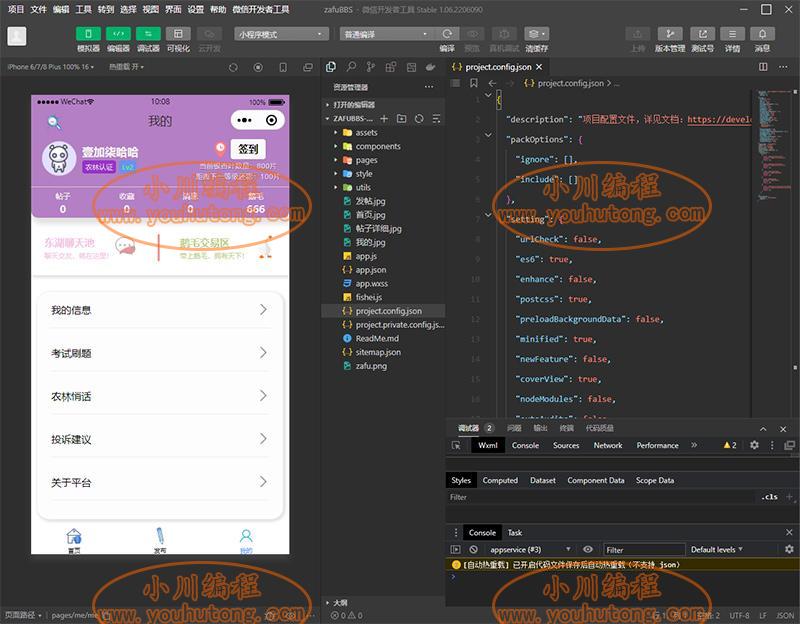Open version management in toolbar
Viewport: 800px width, 624px height.
[x=670, y=34]
